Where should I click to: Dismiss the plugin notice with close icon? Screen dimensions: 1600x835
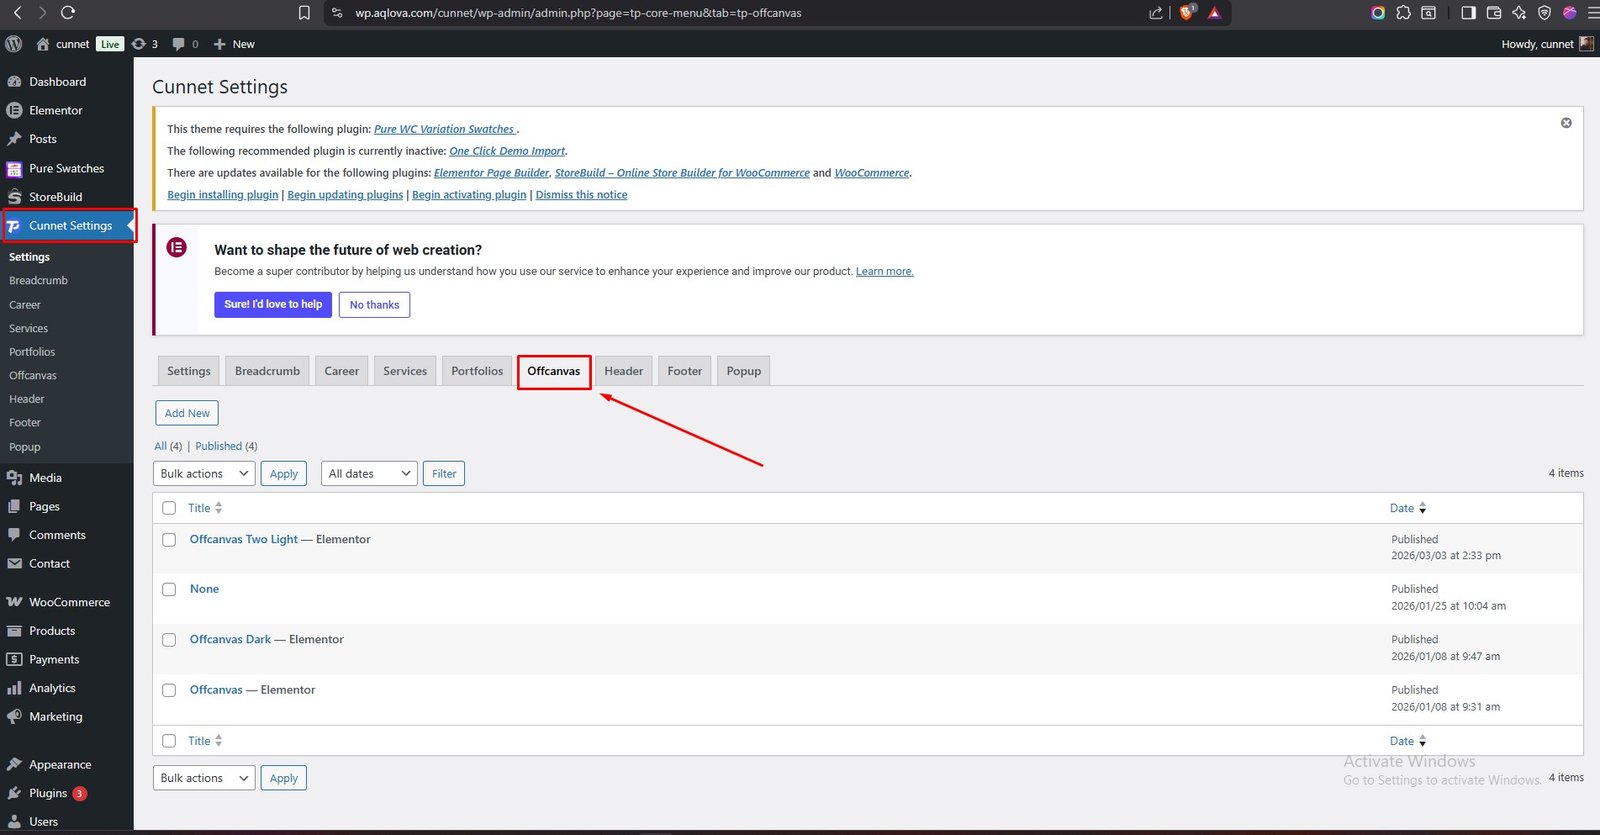(1566, 123)
